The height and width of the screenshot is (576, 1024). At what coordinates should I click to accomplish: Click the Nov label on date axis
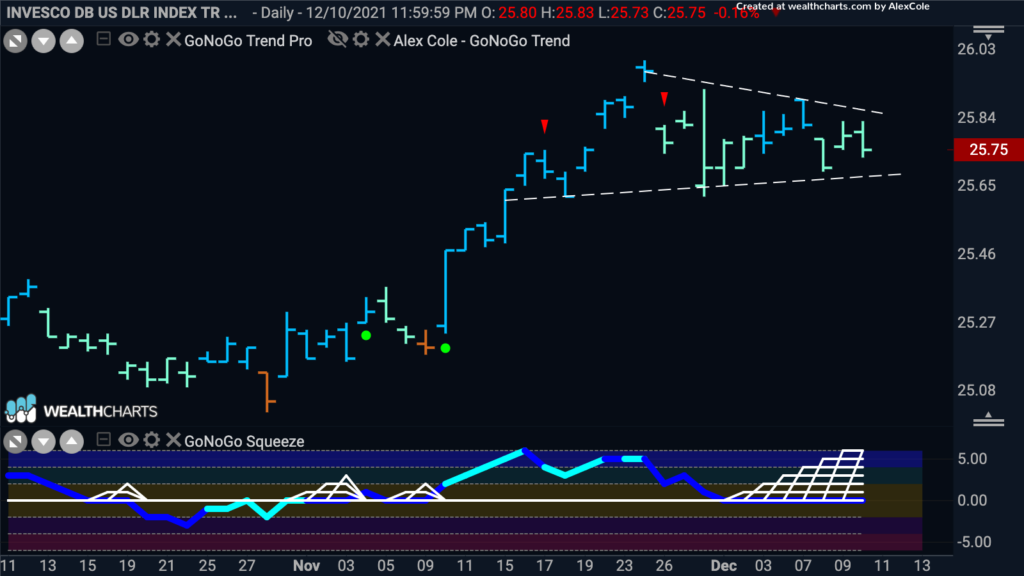click(x=306, y=566)
